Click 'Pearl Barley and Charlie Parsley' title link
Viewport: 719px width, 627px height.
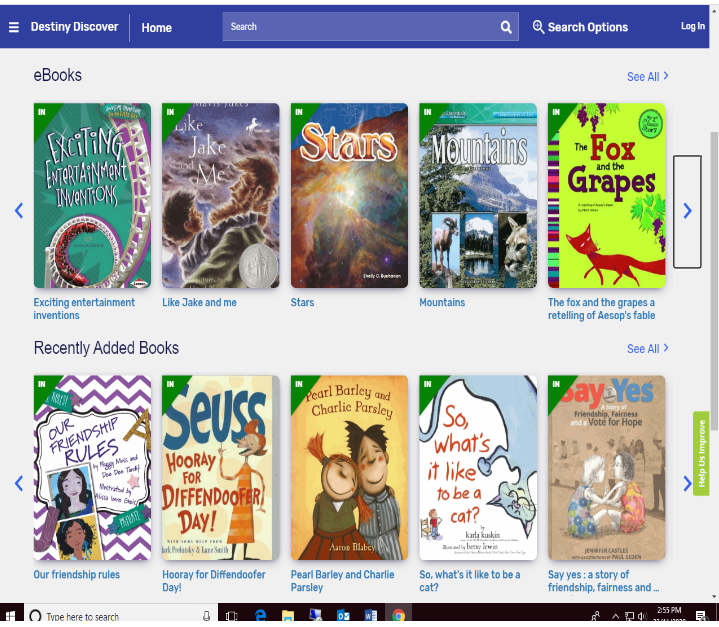point(343,581)
